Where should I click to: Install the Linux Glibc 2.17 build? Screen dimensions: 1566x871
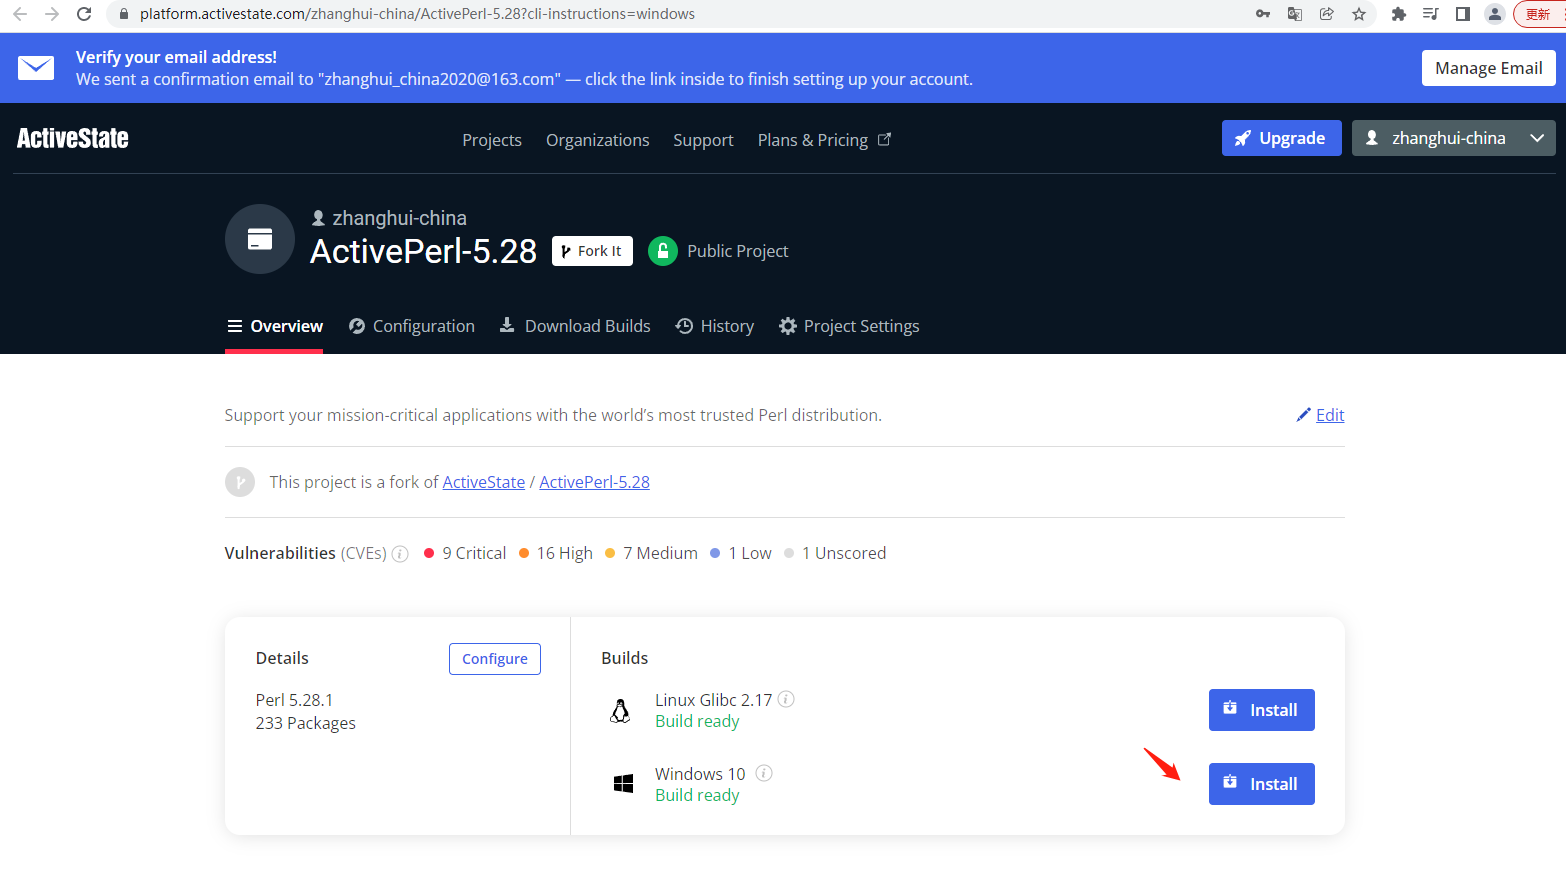[x=1262, y=710]
